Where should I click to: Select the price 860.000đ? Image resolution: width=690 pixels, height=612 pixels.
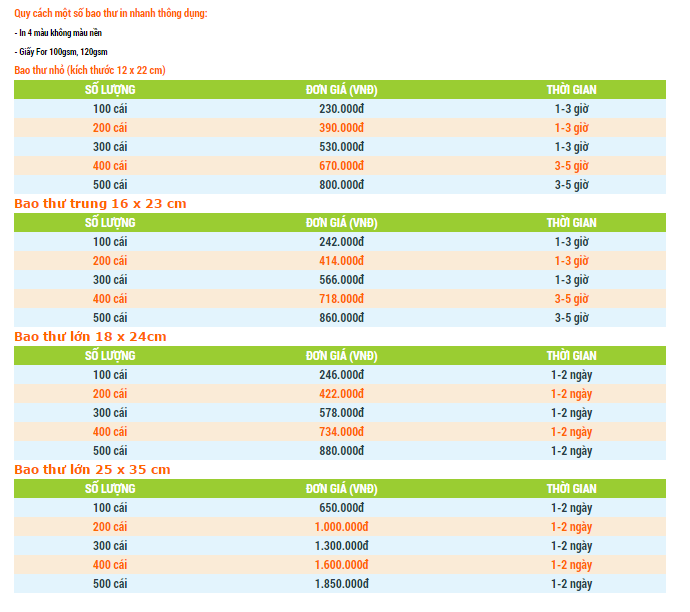(x=342, y=318)
